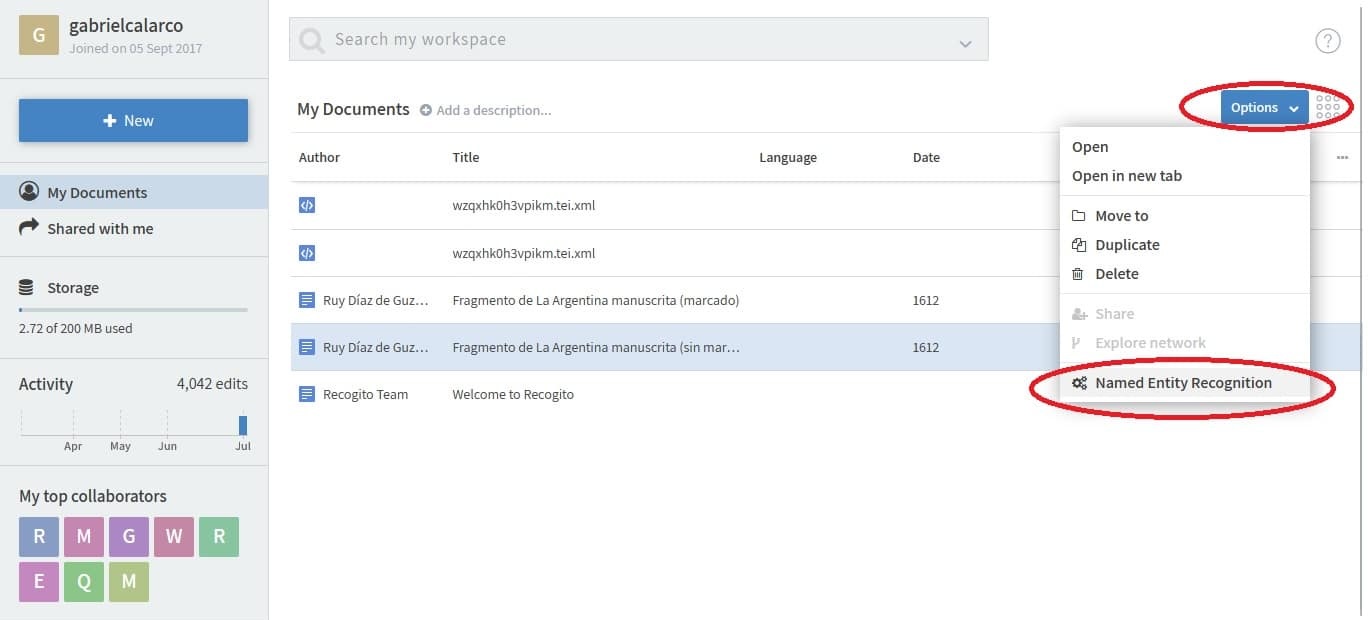Click the search magnifier icon
Viewport: 1368px width, 620px height.
(x=312, y=40)
